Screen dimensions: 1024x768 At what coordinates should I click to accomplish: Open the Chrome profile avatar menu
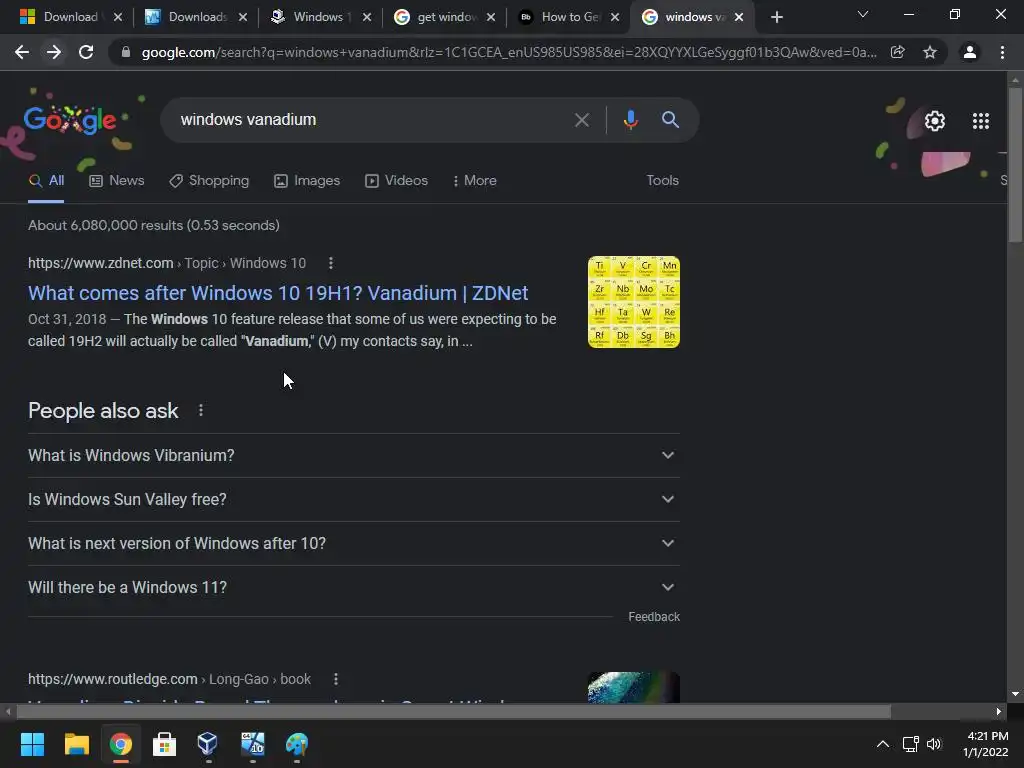(x=970, y=52)
